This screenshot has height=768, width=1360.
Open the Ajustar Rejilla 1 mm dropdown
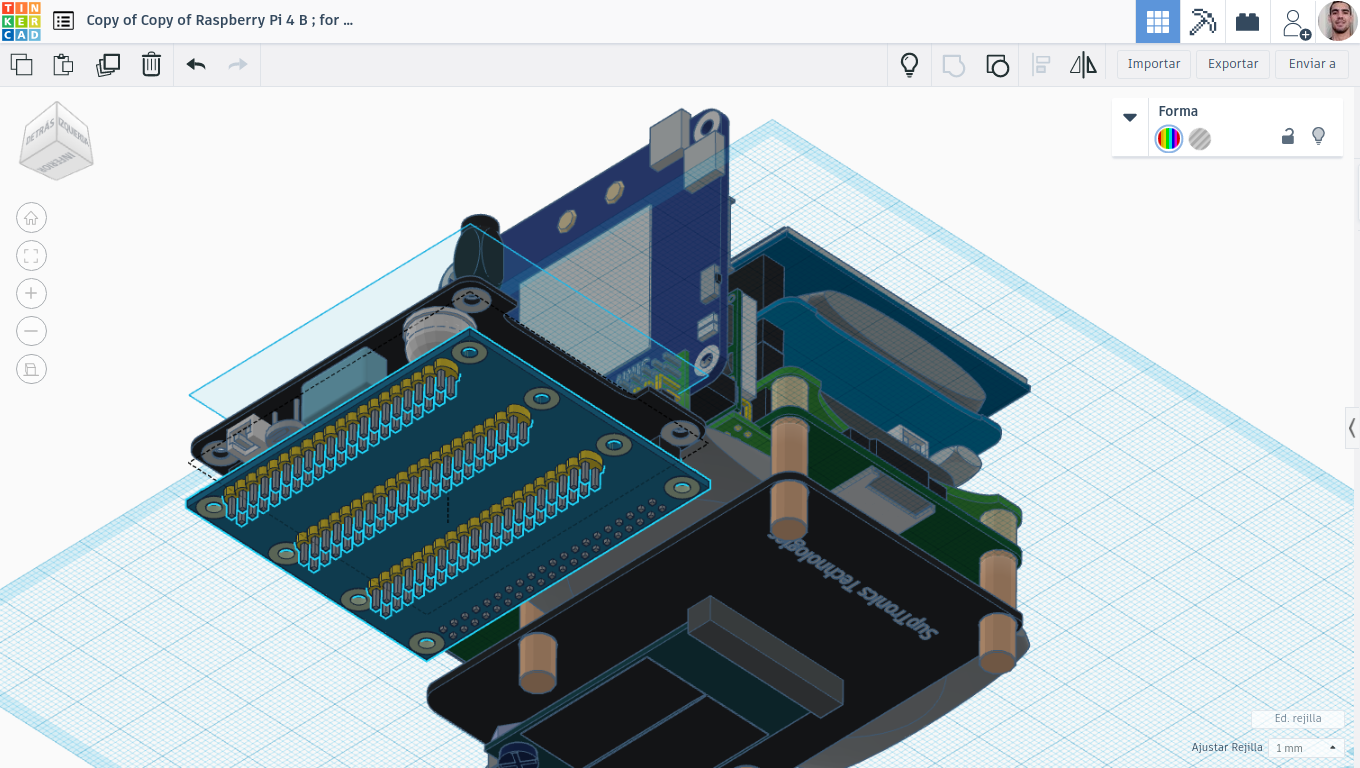(x=1305, y=748)
